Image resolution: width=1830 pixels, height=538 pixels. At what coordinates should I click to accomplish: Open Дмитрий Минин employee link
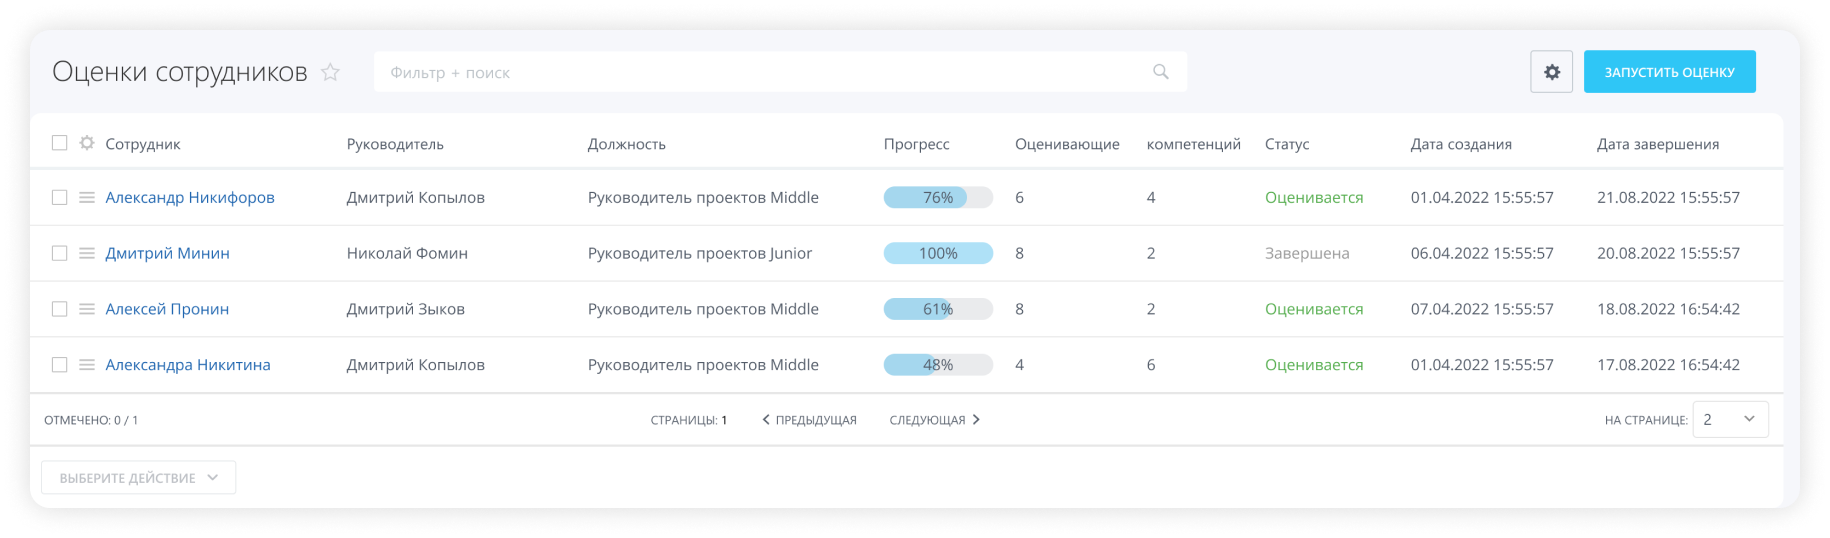[167, 254]
